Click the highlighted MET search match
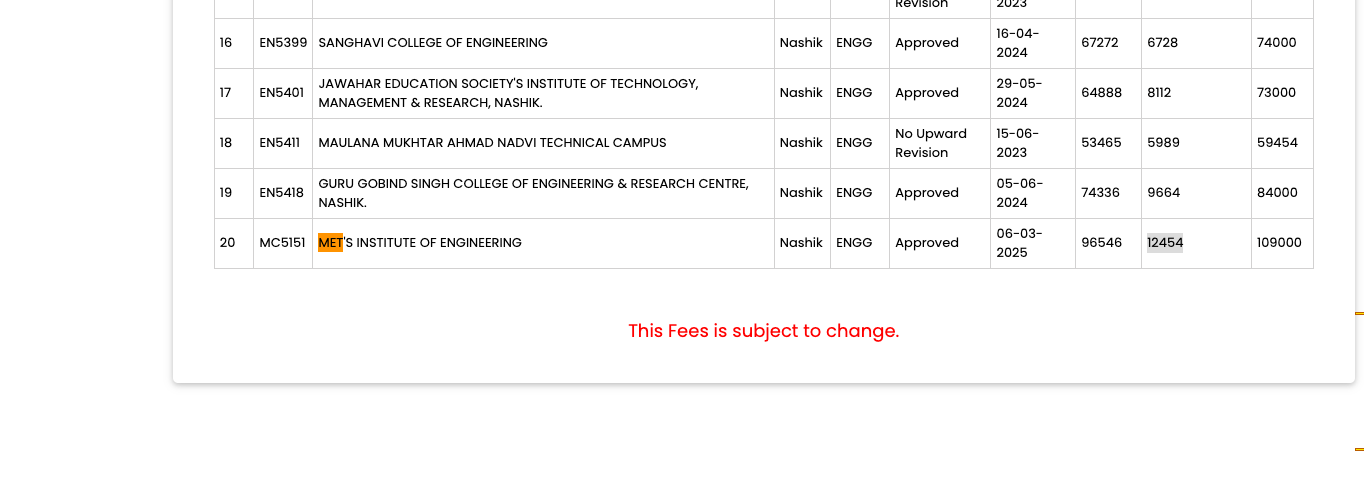Screen dimensions: 1364x502 click(330, 243)
